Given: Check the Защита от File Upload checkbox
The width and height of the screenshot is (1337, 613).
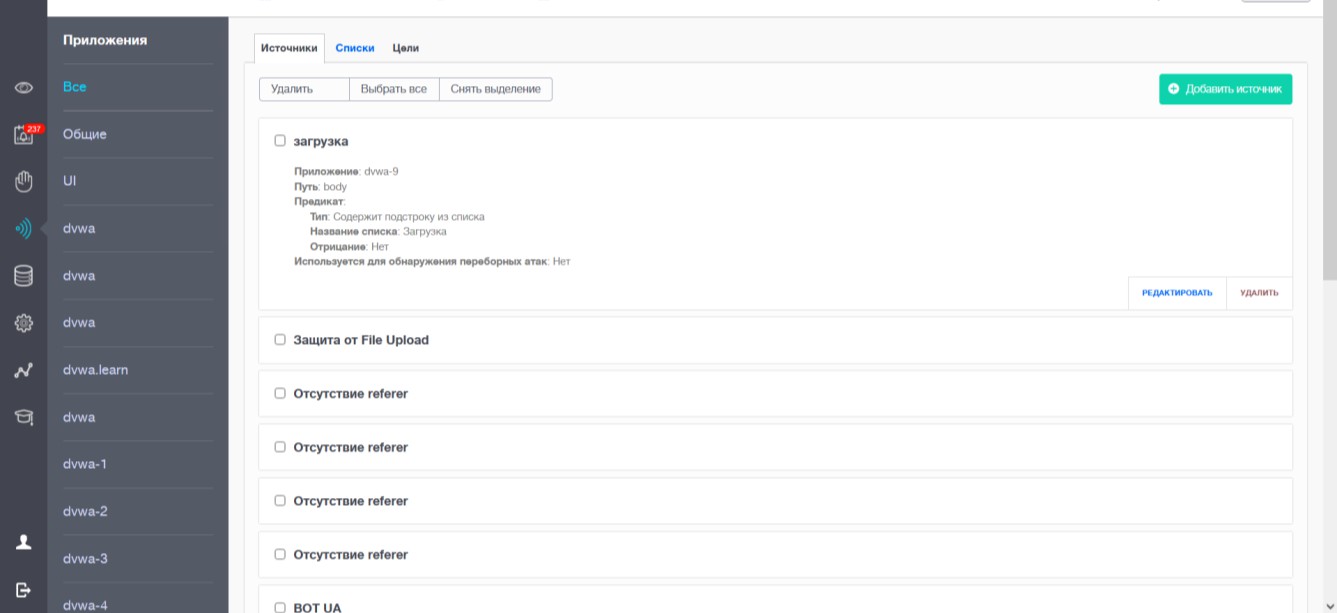Looking at the screenshot, I should pyautogui.click(x=280, y=340).
